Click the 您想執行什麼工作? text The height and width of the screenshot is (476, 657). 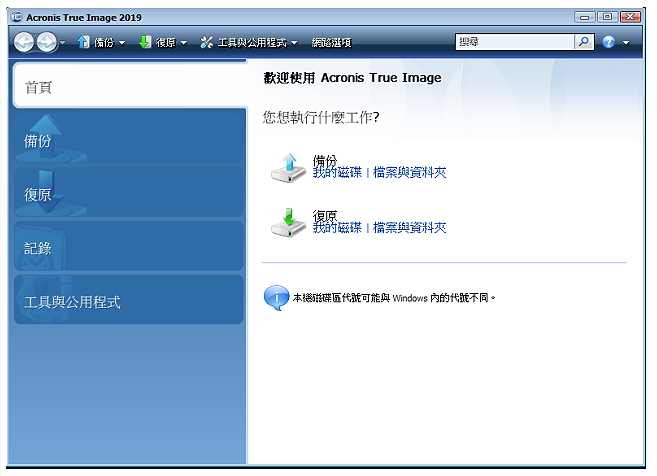(x=321, y=117)
